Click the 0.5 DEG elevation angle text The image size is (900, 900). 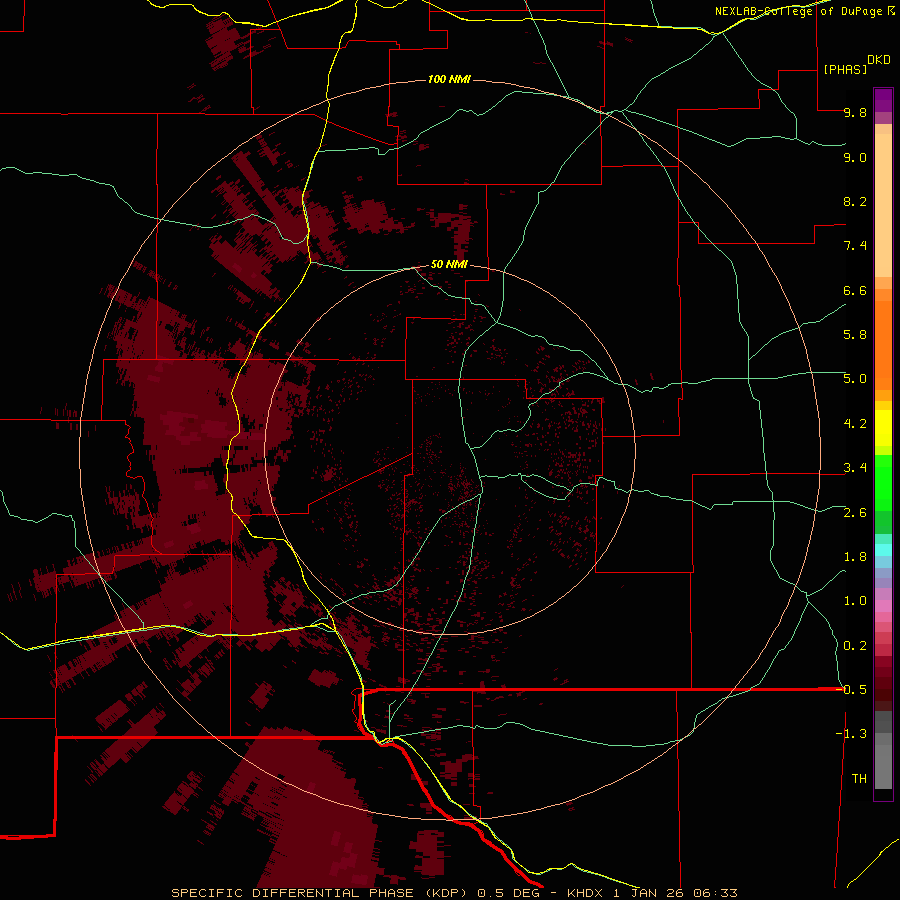pyautogui.click(x=509, y=893)
